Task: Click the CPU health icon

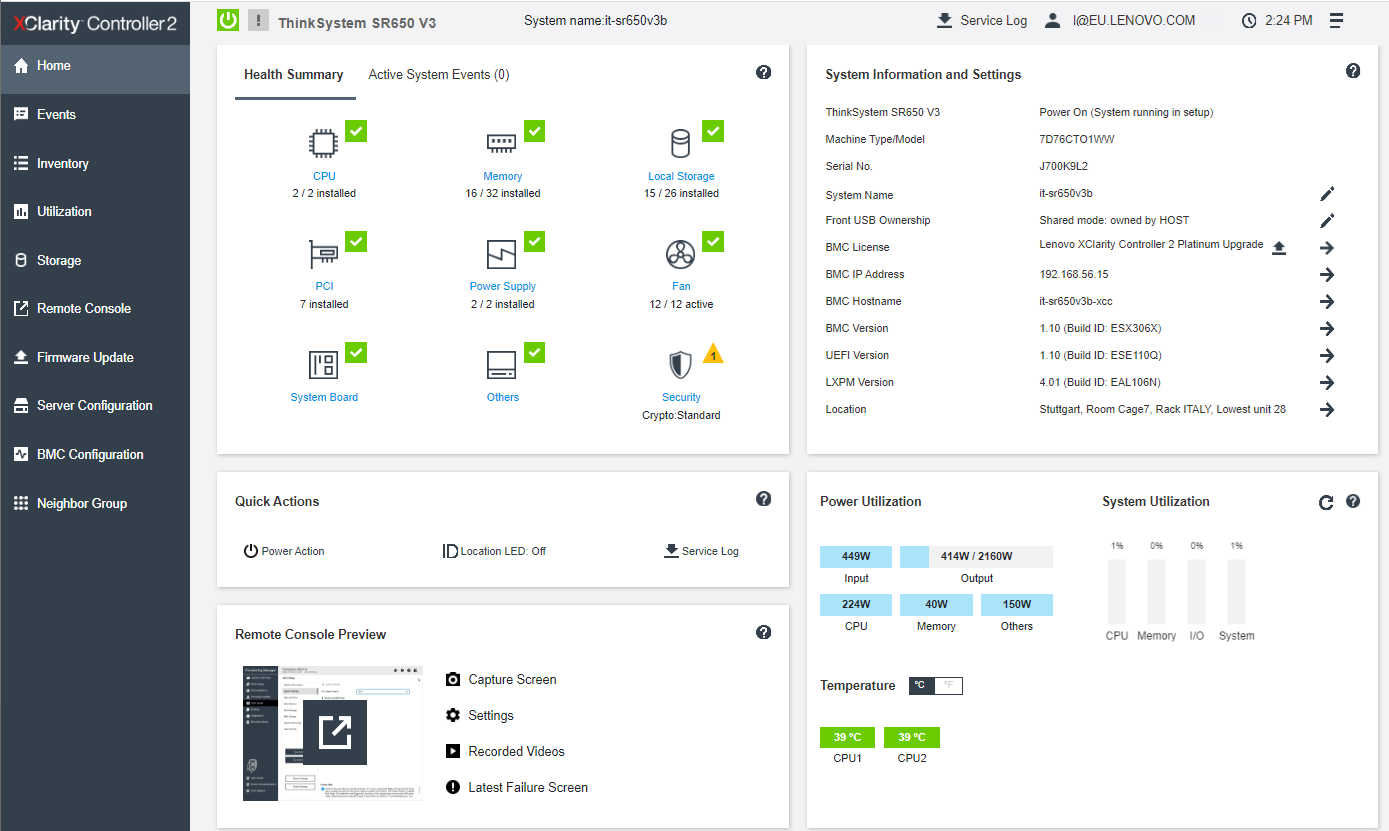Action: click(324, 144)
